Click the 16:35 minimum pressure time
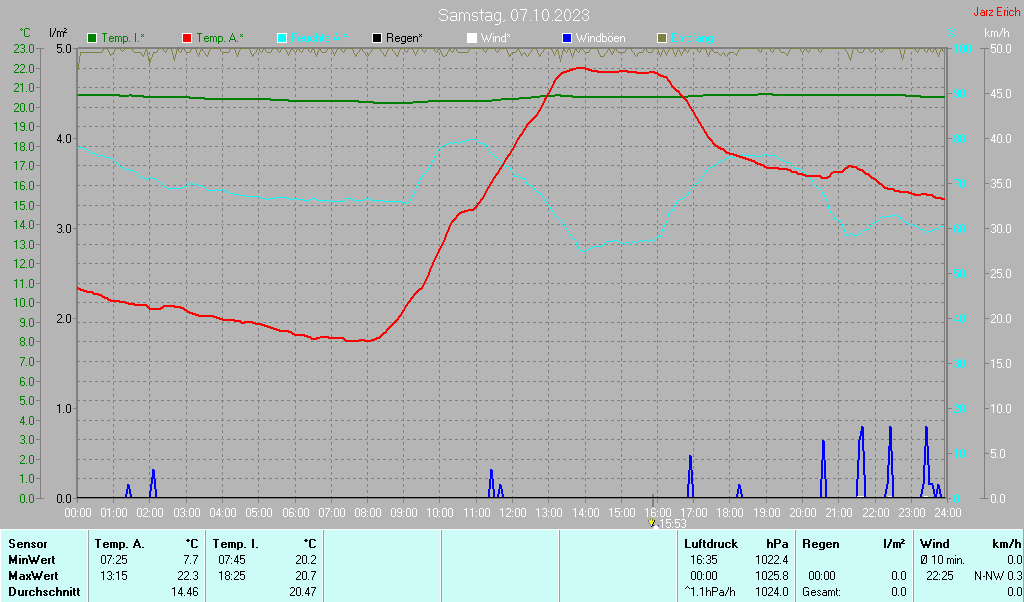This screenshot has width=1024, height=602. [x=704, y=560]
